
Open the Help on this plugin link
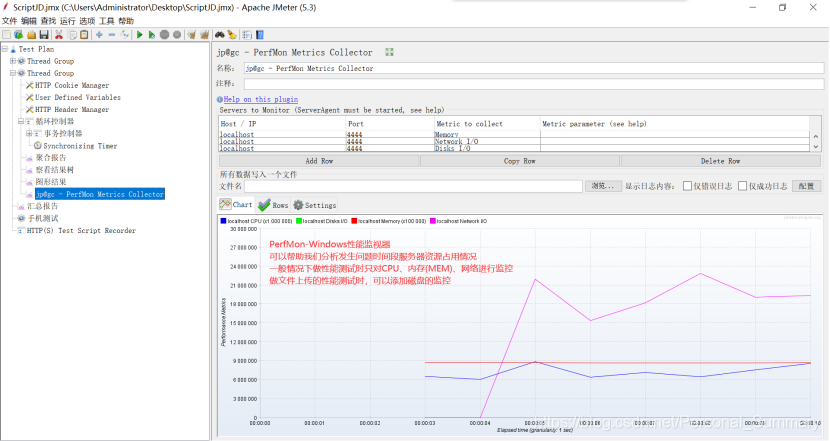(260, 100)
